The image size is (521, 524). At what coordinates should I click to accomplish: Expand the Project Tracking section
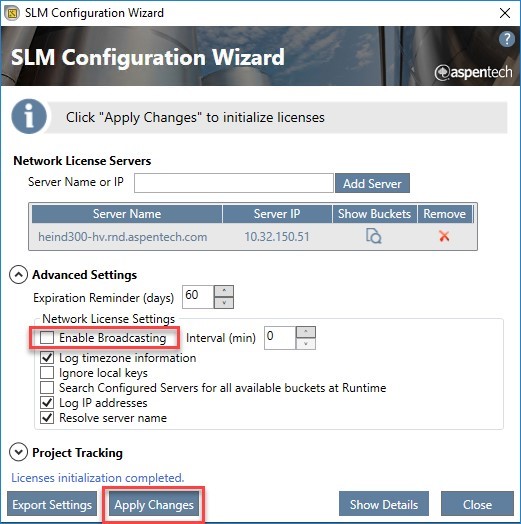pyautogui.click(x=18, y=452)
